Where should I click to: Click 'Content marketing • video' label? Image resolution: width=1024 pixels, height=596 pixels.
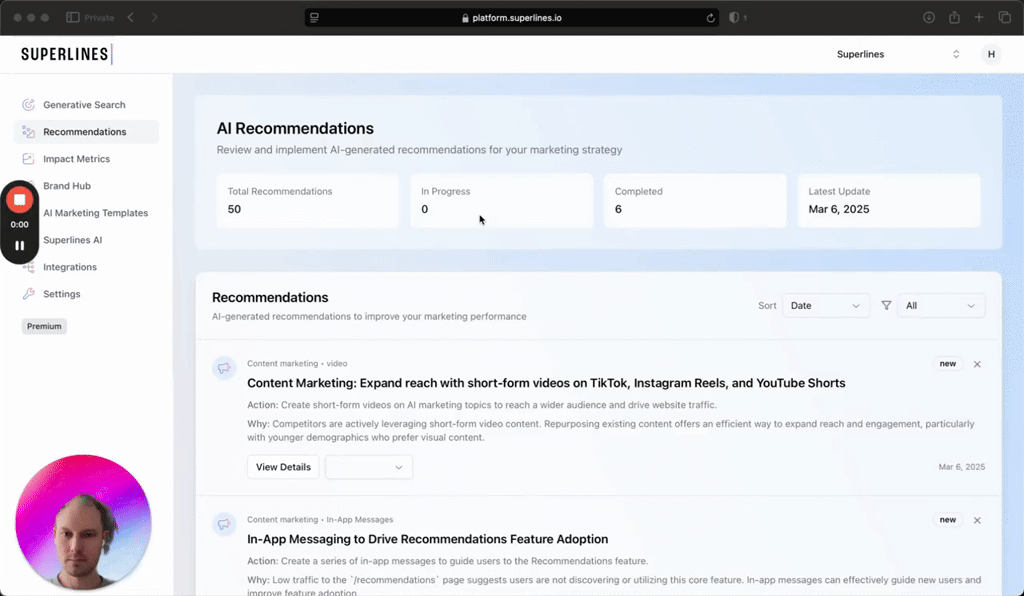(297, 364)
